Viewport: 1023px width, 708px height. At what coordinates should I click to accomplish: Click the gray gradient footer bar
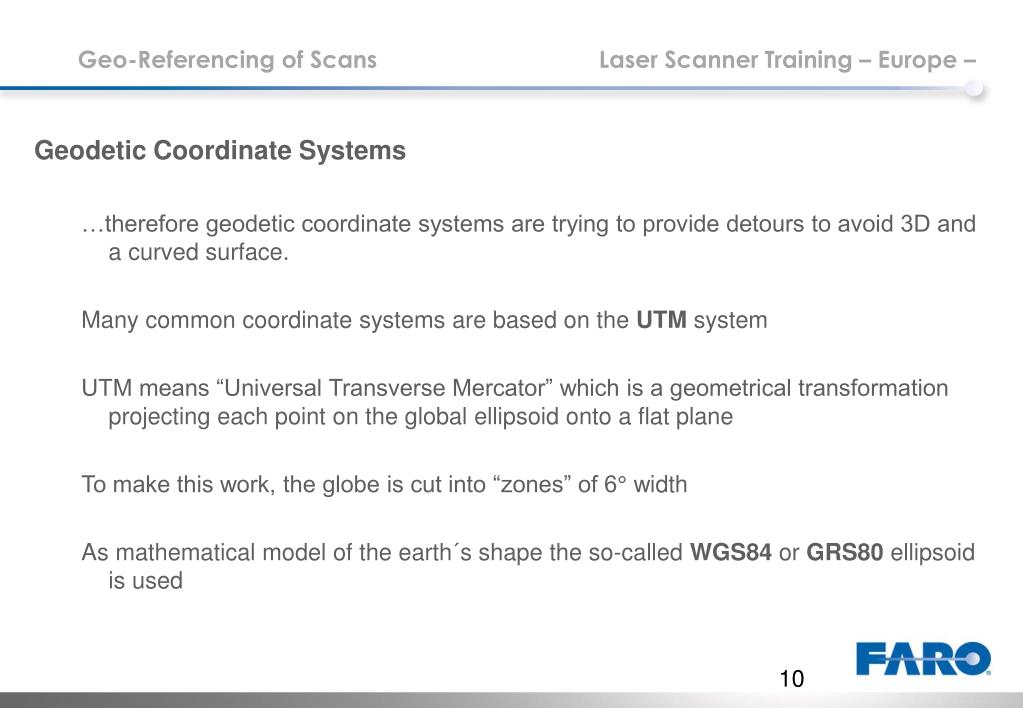[512, 700]
